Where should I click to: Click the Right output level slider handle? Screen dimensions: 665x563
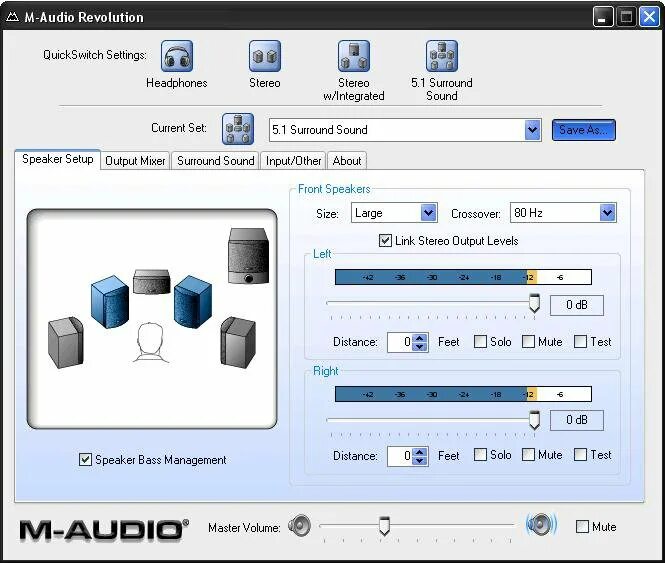tap(534, 420)
